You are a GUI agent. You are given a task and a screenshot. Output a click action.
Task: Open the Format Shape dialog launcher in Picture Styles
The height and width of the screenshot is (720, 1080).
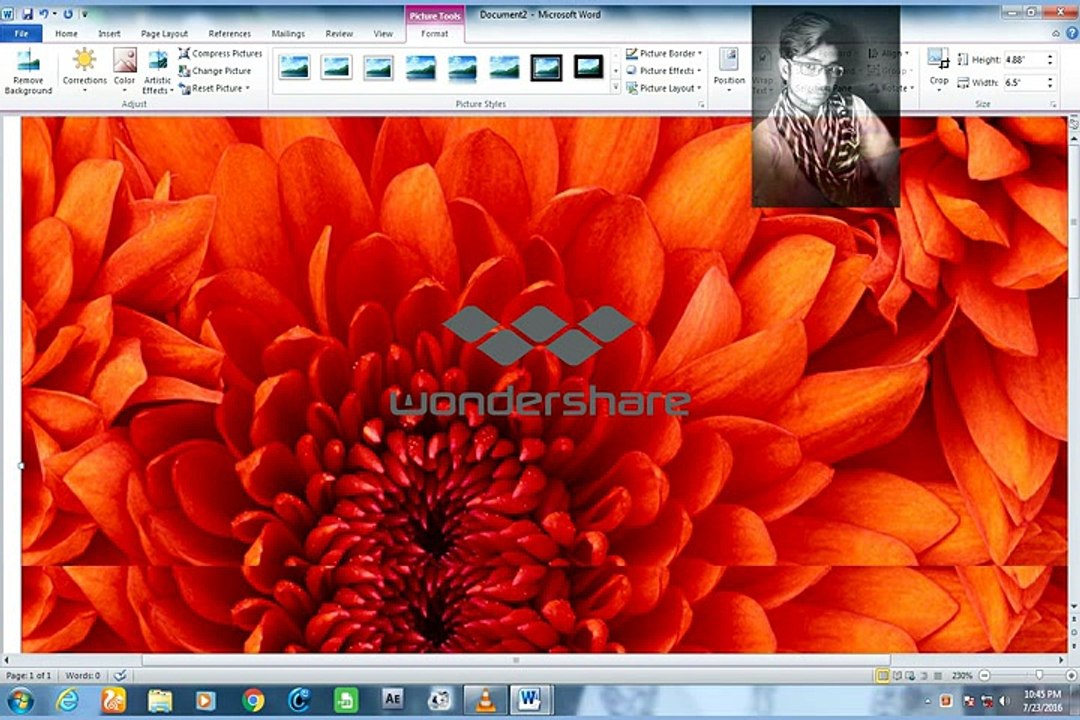[x=702, y=105]
